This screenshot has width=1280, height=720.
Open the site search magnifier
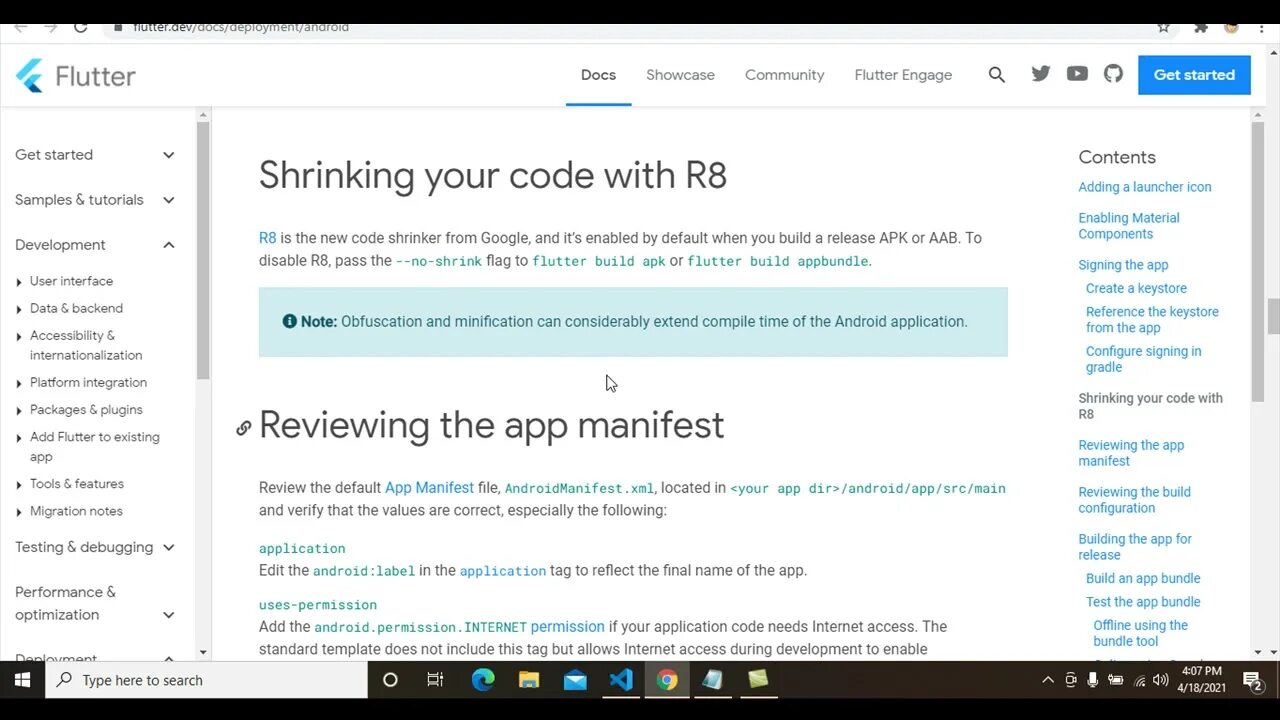(996, 75)
